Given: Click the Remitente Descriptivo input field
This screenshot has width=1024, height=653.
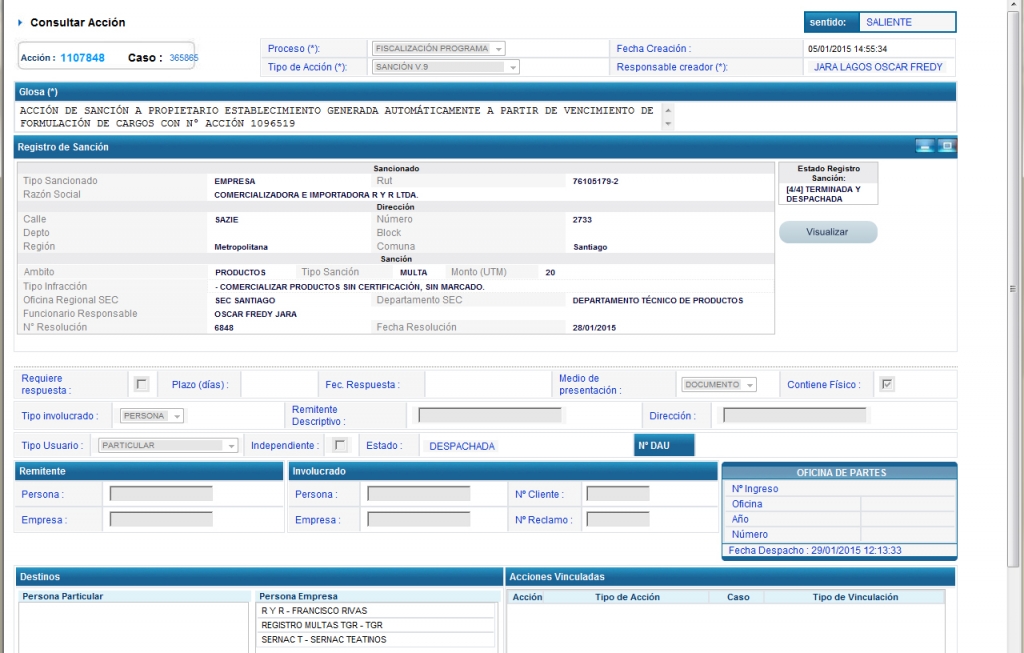Looking at the screenshot, I should (490, 415).
